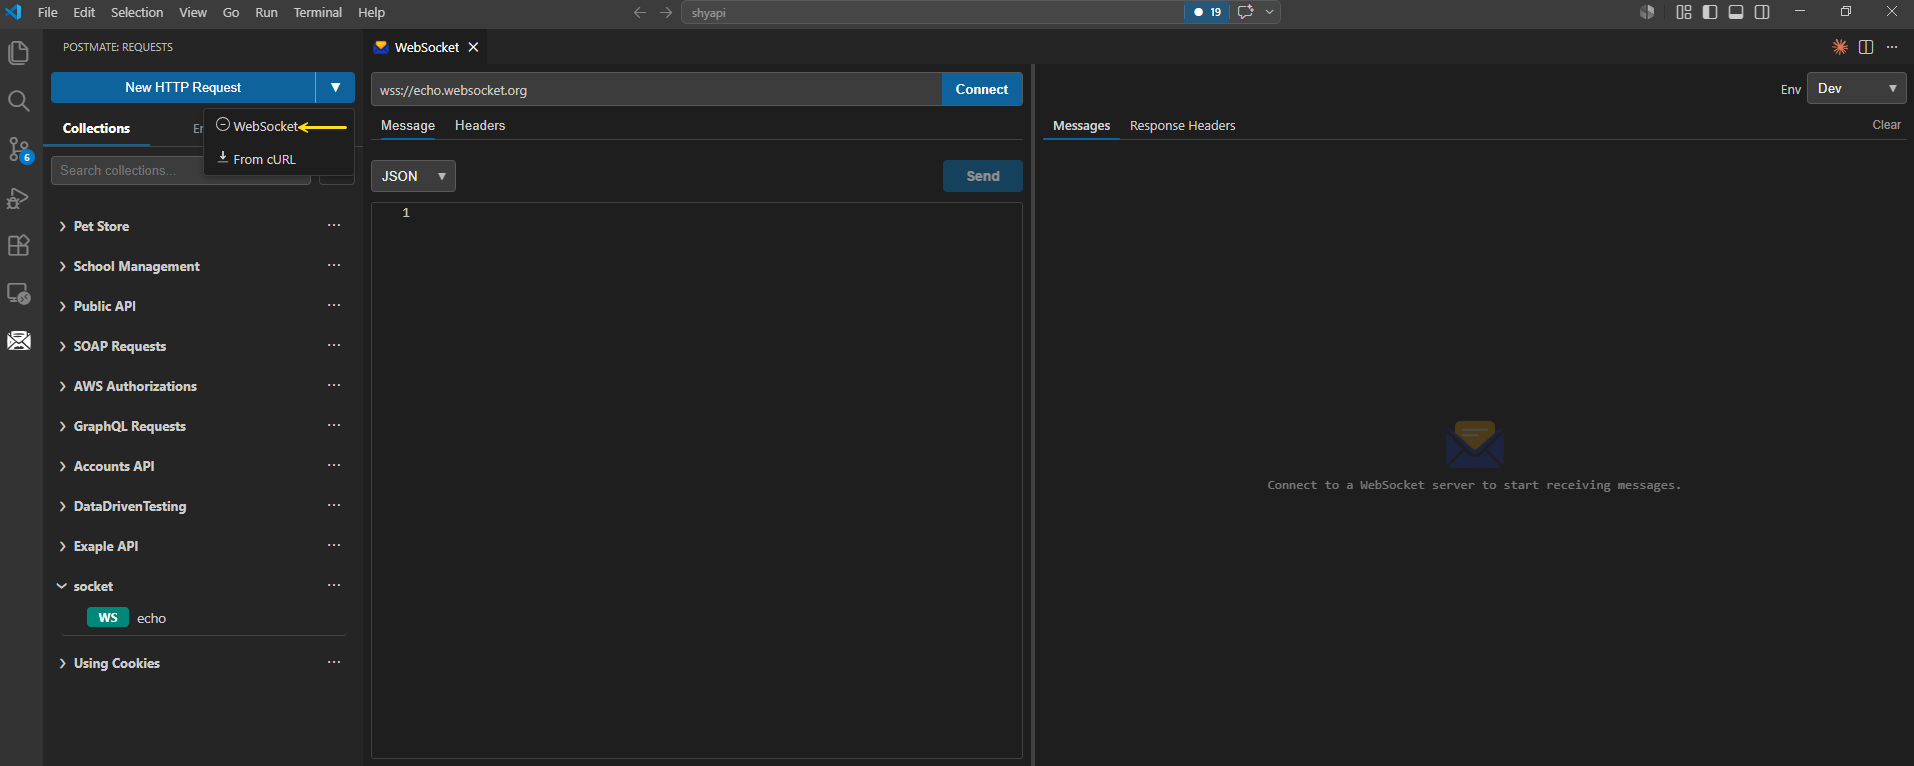Click the New HTTP Request button
Viewport: 1914px width, 766px height.
183,87
